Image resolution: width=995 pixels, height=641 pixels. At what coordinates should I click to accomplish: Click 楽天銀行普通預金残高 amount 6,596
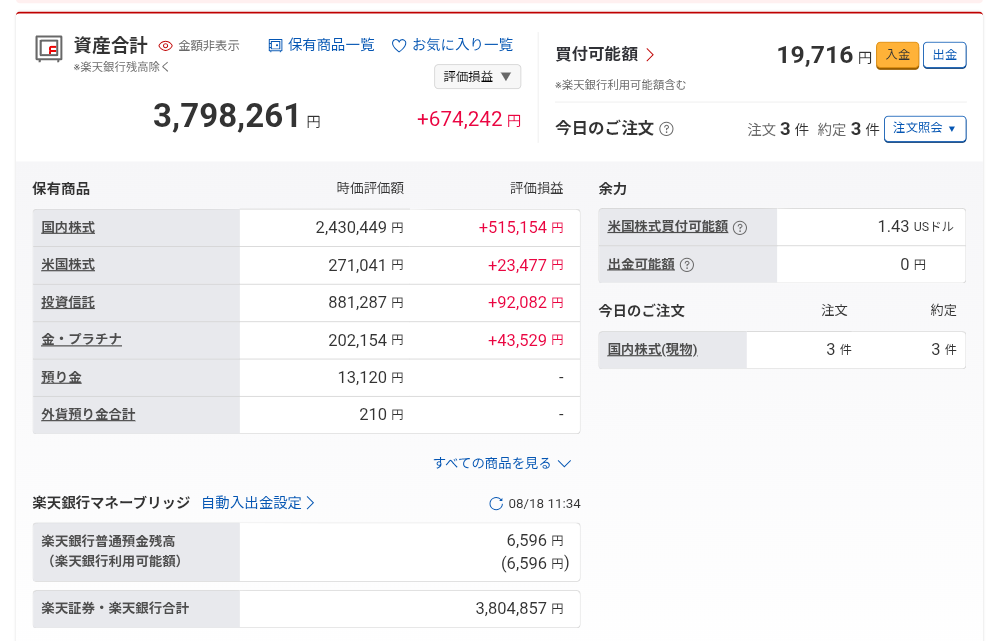[x=526, y=541]
